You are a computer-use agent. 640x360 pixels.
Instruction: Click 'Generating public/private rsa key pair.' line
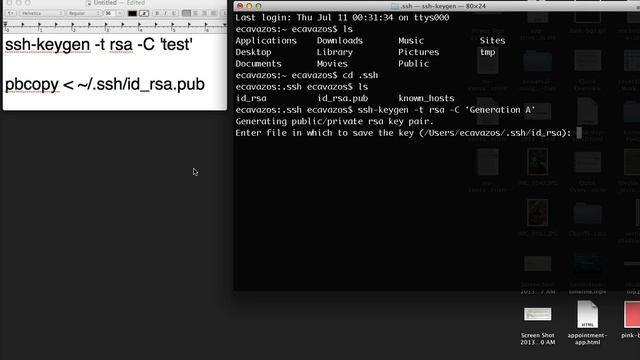[x=334, y=121]
